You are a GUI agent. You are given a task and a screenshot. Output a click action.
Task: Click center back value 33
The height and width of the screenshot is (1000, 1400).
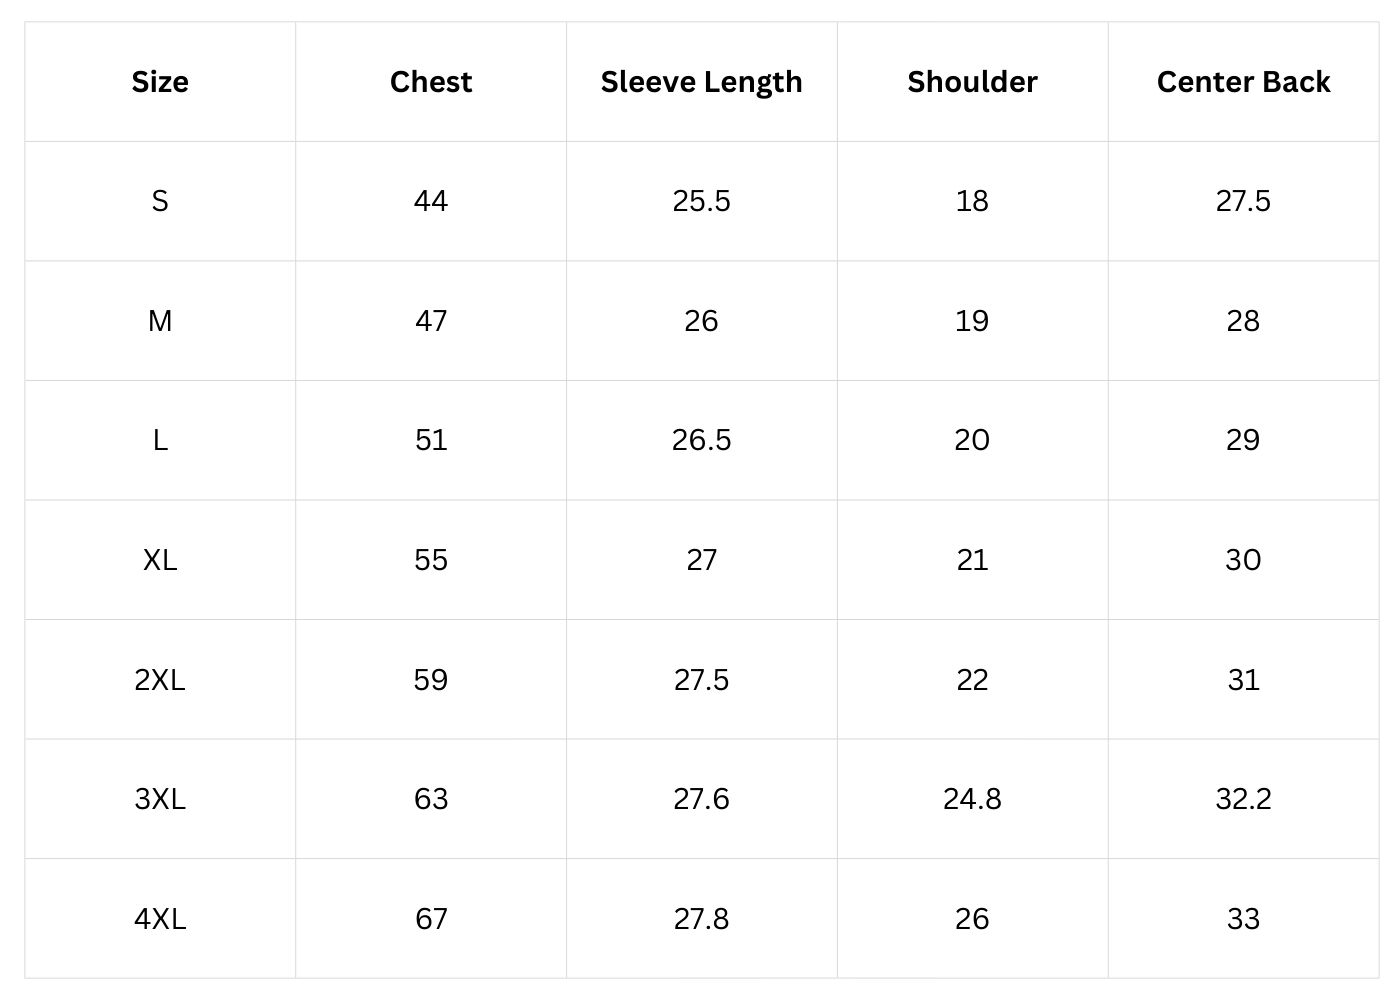[x=1243, y=919]
